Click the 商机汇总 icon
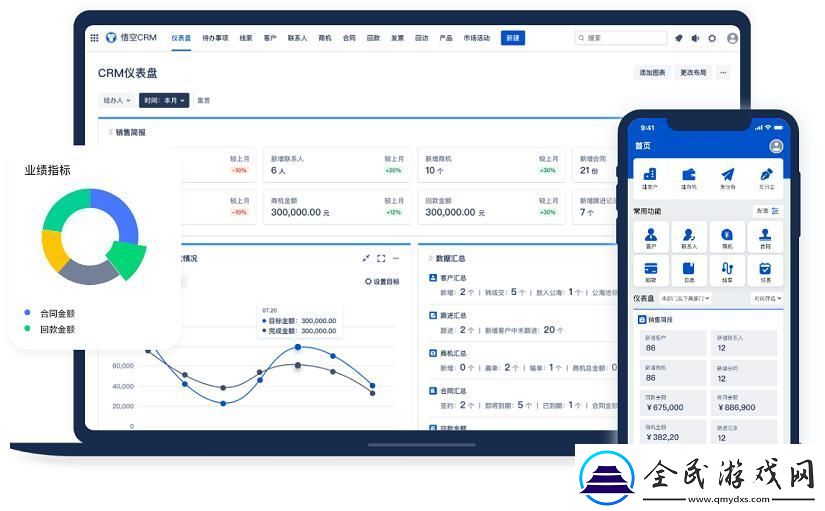Image resolution: width=825 pixels, height=511 pixels. coord(432,353)
